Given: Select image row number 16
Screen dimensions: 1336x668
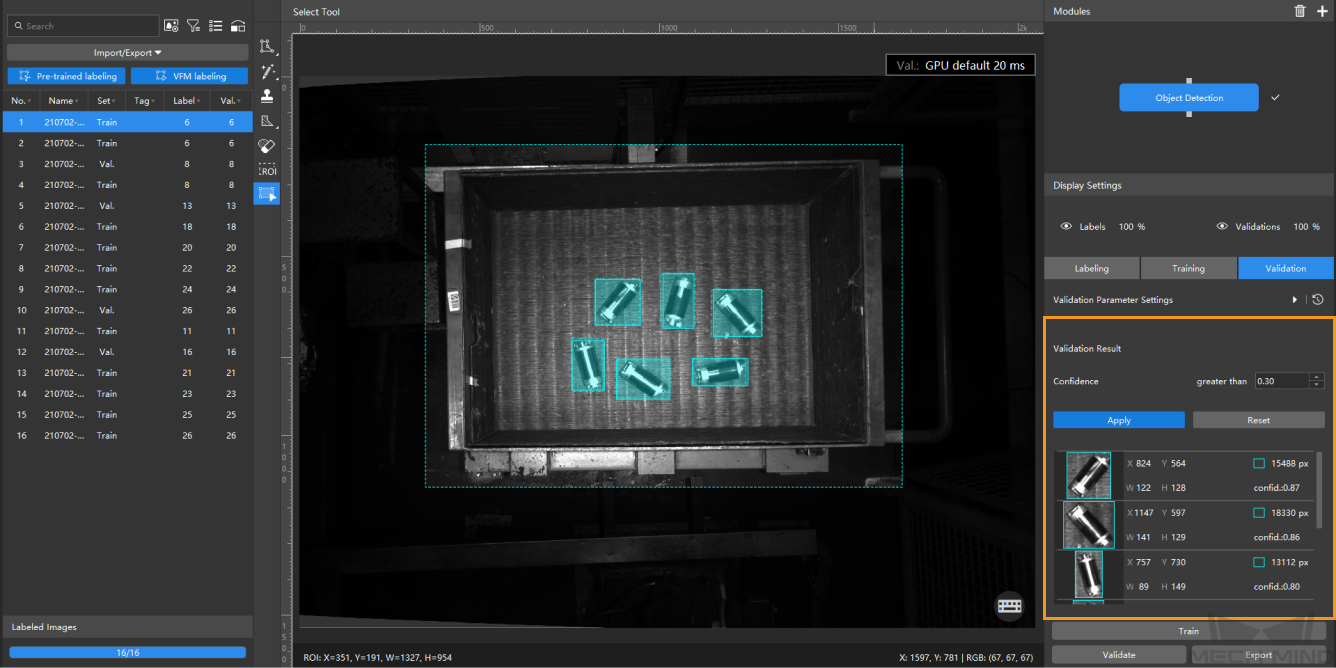Looking at the screenshot, I should 127,435.
